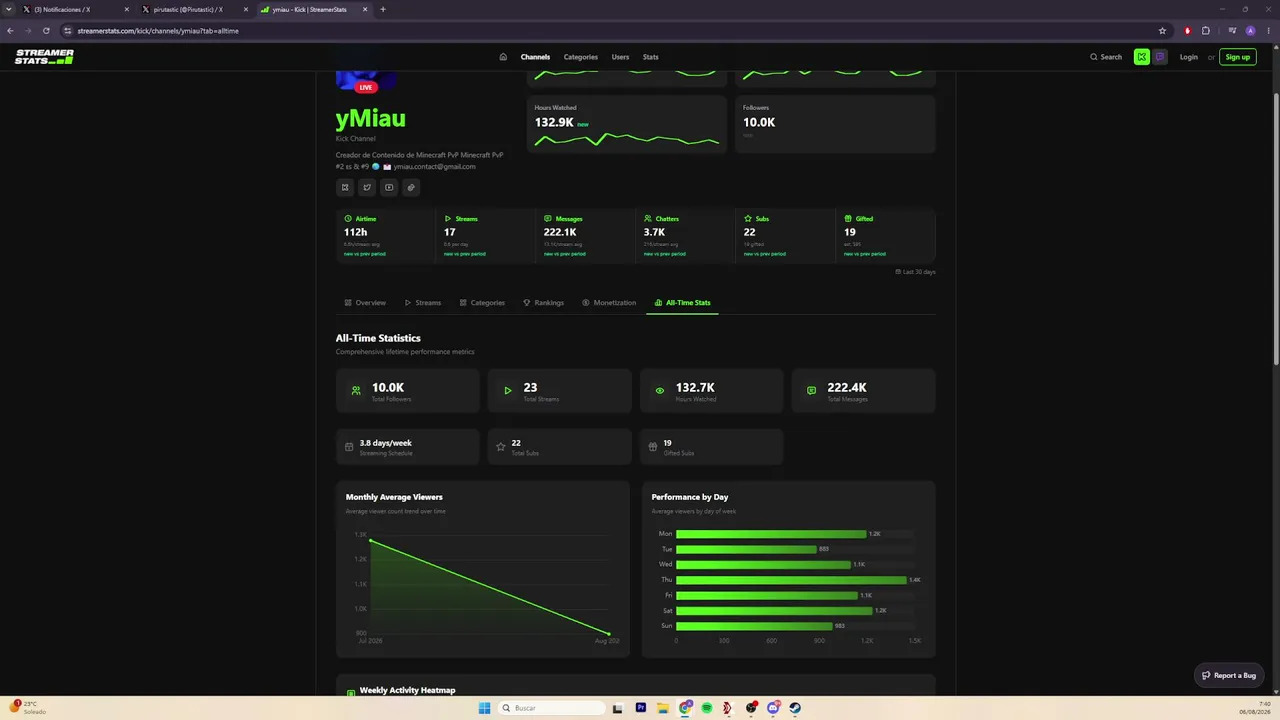Click the Hours Watched 132.9K sparkline card

pyautogui.click(x=627, y=125)
